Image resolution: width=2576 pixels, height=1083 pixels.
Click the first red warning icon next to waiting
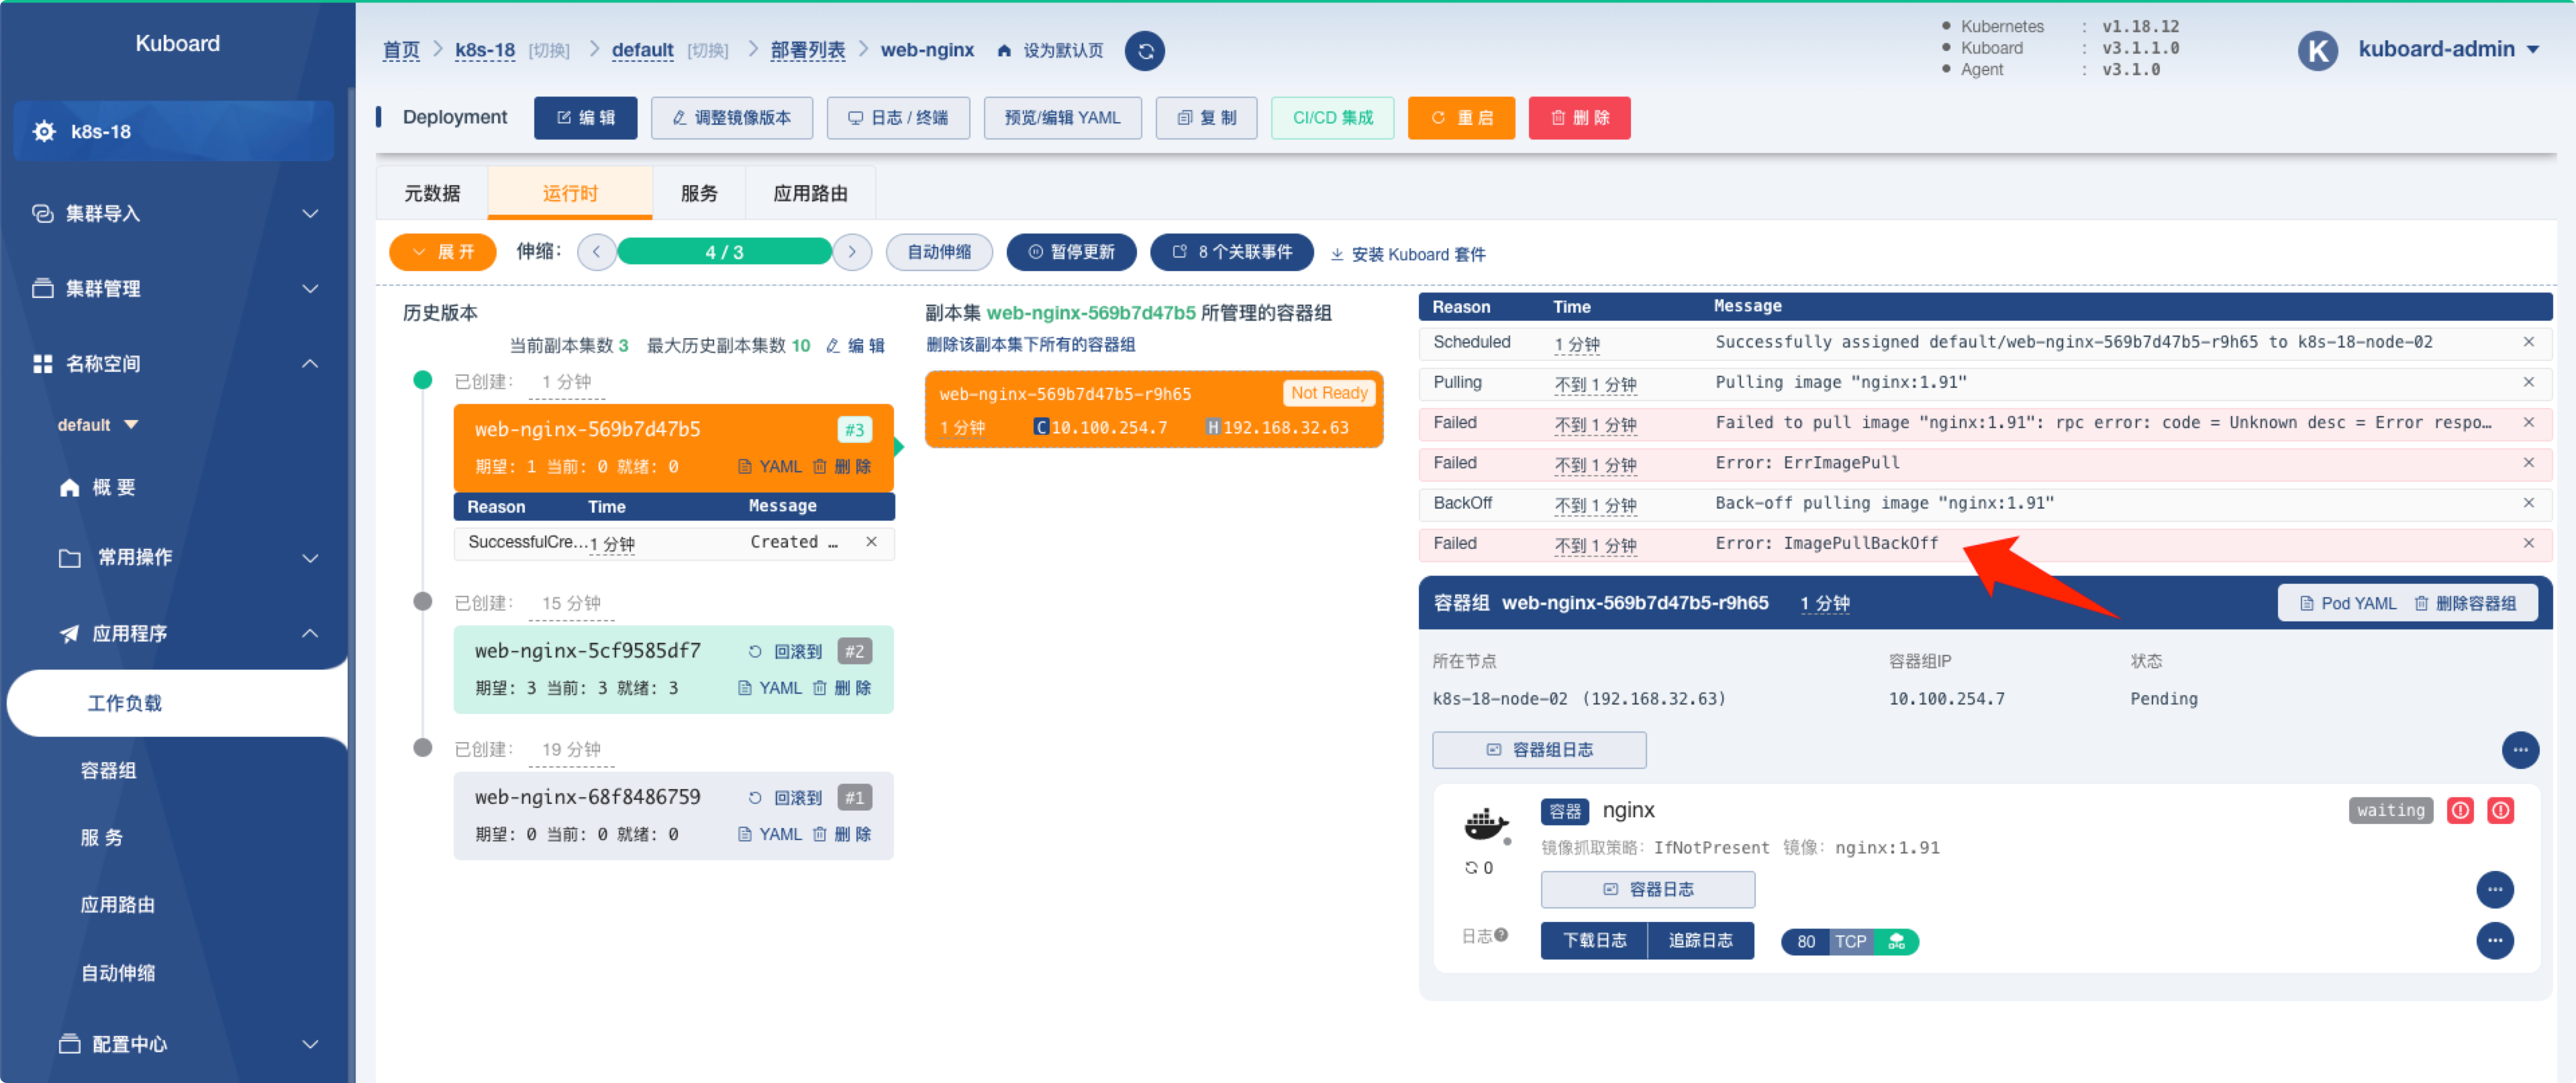2460,810
